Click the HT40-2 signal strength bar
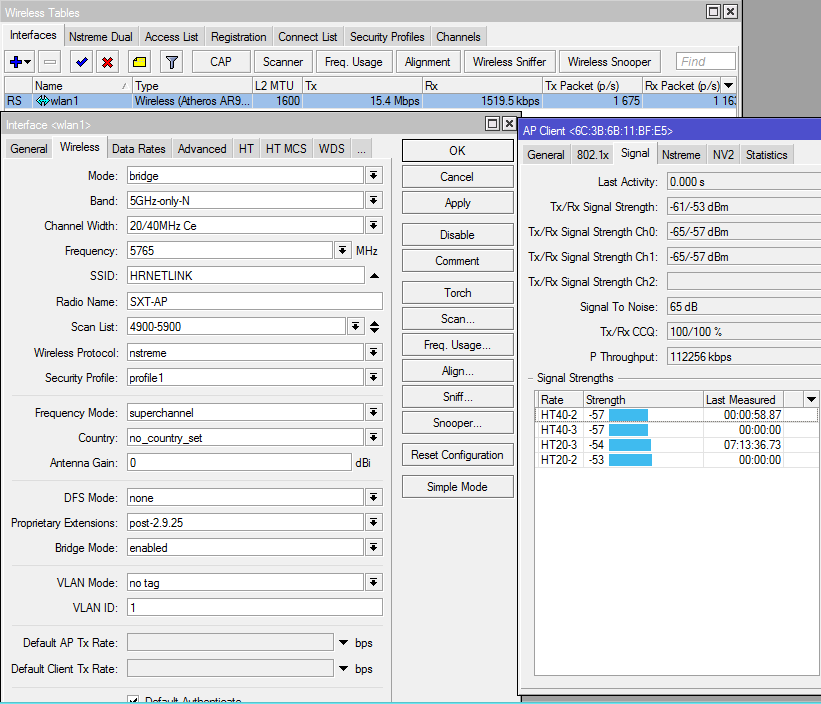The width and height of the screenshot is (821, 704). click(628, 415)
